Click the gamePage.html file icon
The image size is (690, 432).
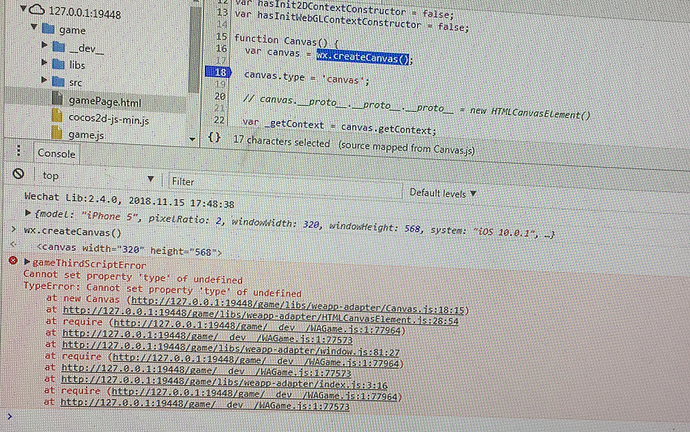coord(57,98)
